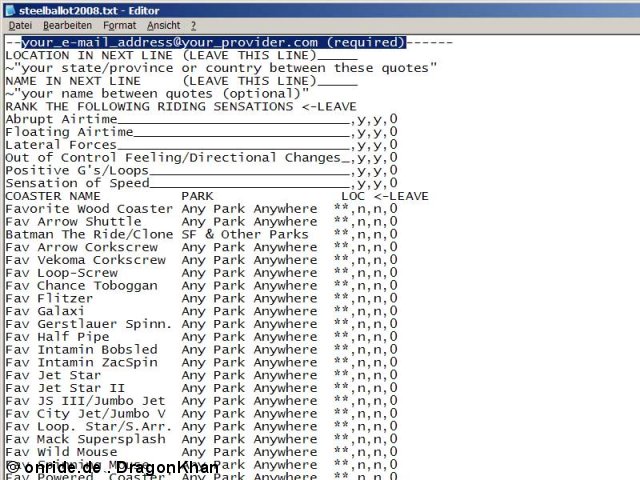Click the 'LOC <-LEAVE' header text

coord(385,196)
